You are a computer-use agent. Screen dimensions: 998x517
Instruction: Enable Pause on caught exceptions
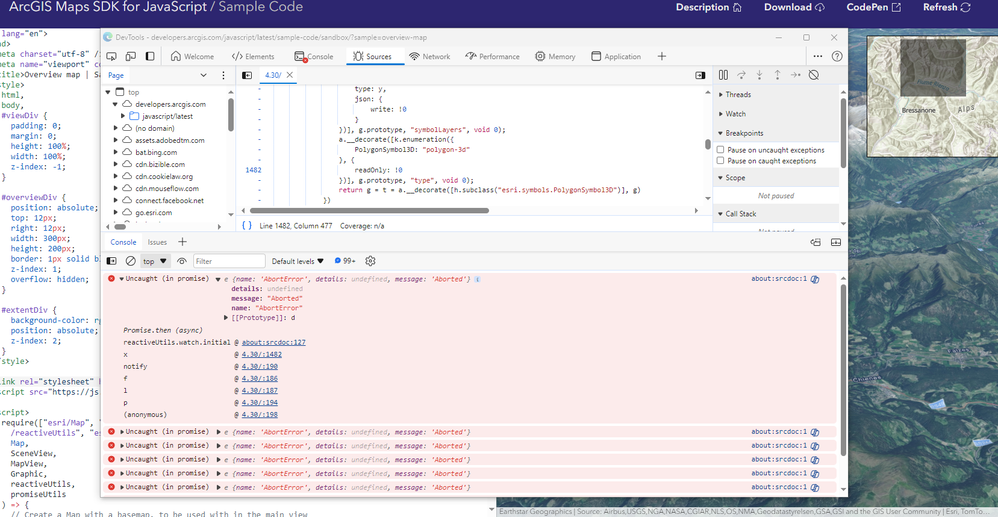pyautogui.click(x=721, y=161)
